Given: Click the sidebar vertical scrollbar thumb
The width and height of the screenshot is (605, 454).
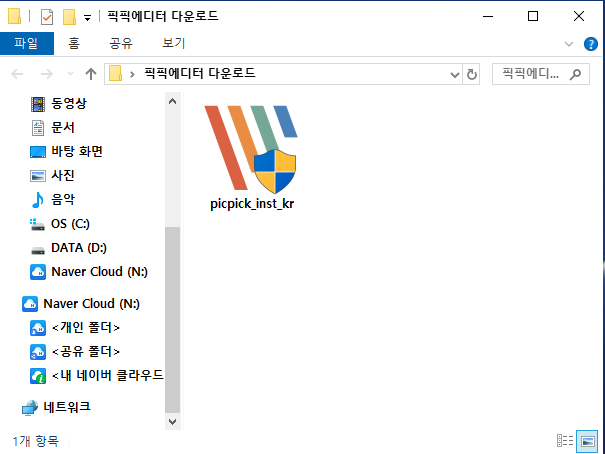Looking at the screenshot, I should pyautogui.click(x=172, y=320).
